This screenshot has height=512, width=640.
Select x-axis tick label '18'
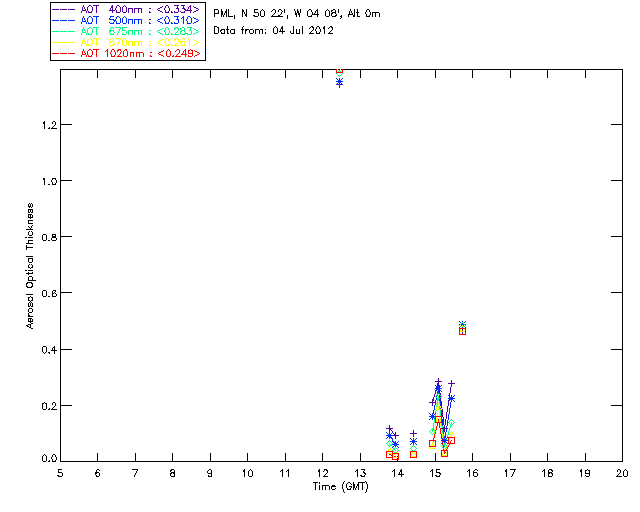547,473
